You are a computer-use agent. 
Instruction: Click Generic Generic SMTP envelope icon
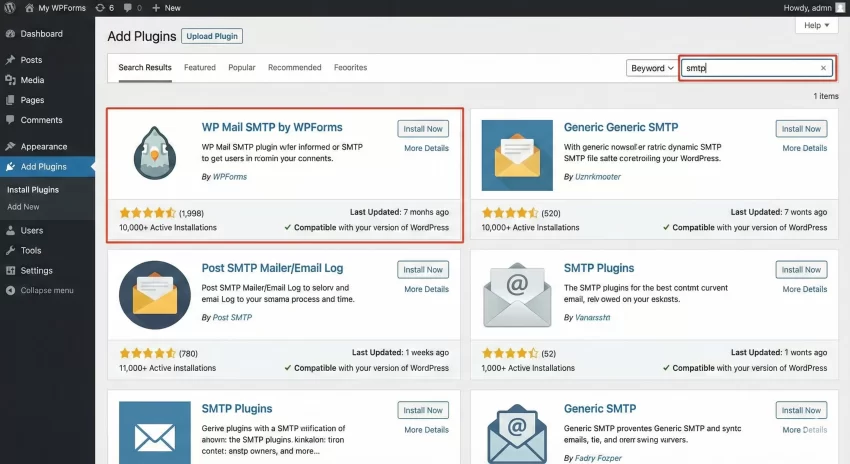point(517,156)
